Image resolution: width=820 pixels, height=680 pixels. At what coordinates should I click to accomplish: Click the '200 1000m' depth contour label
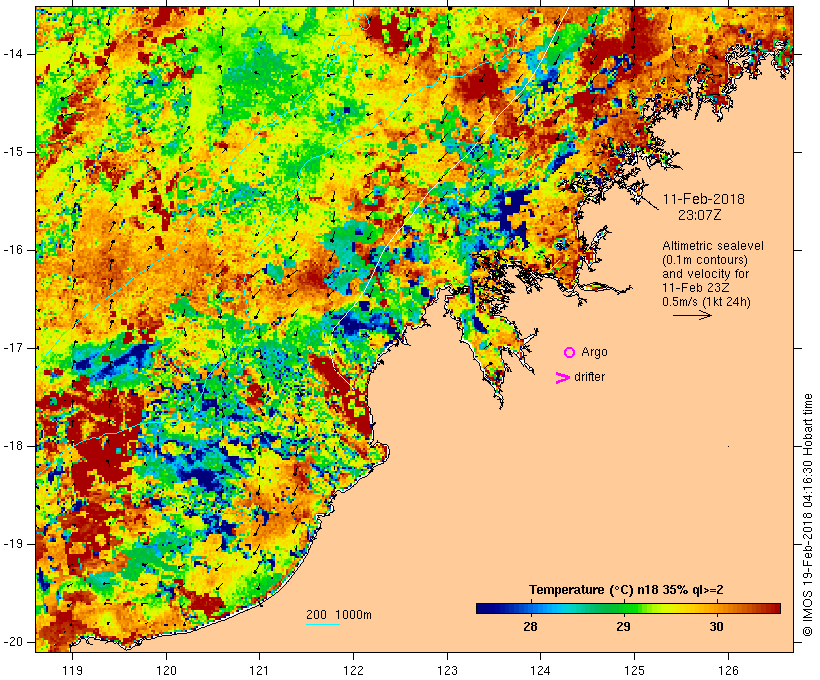coord(339,615)
